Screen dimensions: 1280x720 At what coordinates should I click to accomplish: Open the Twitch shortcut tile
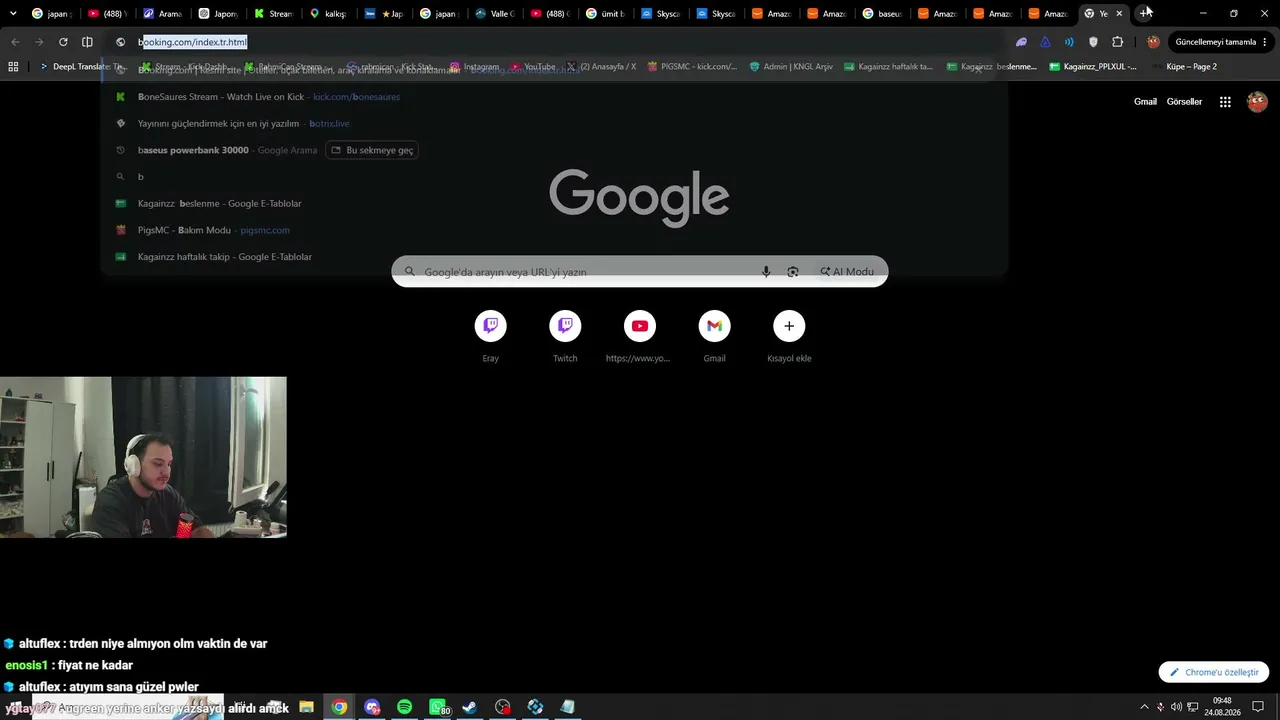point(565,326)
